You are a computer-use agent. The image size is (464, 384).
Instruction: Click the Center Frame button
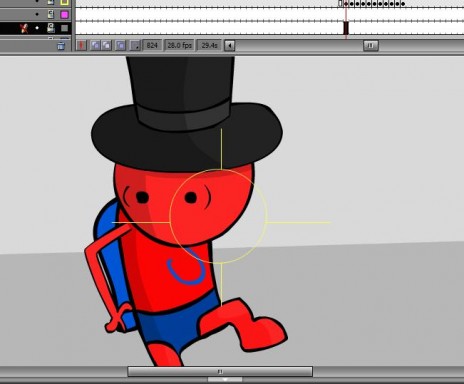click(81, 45)
